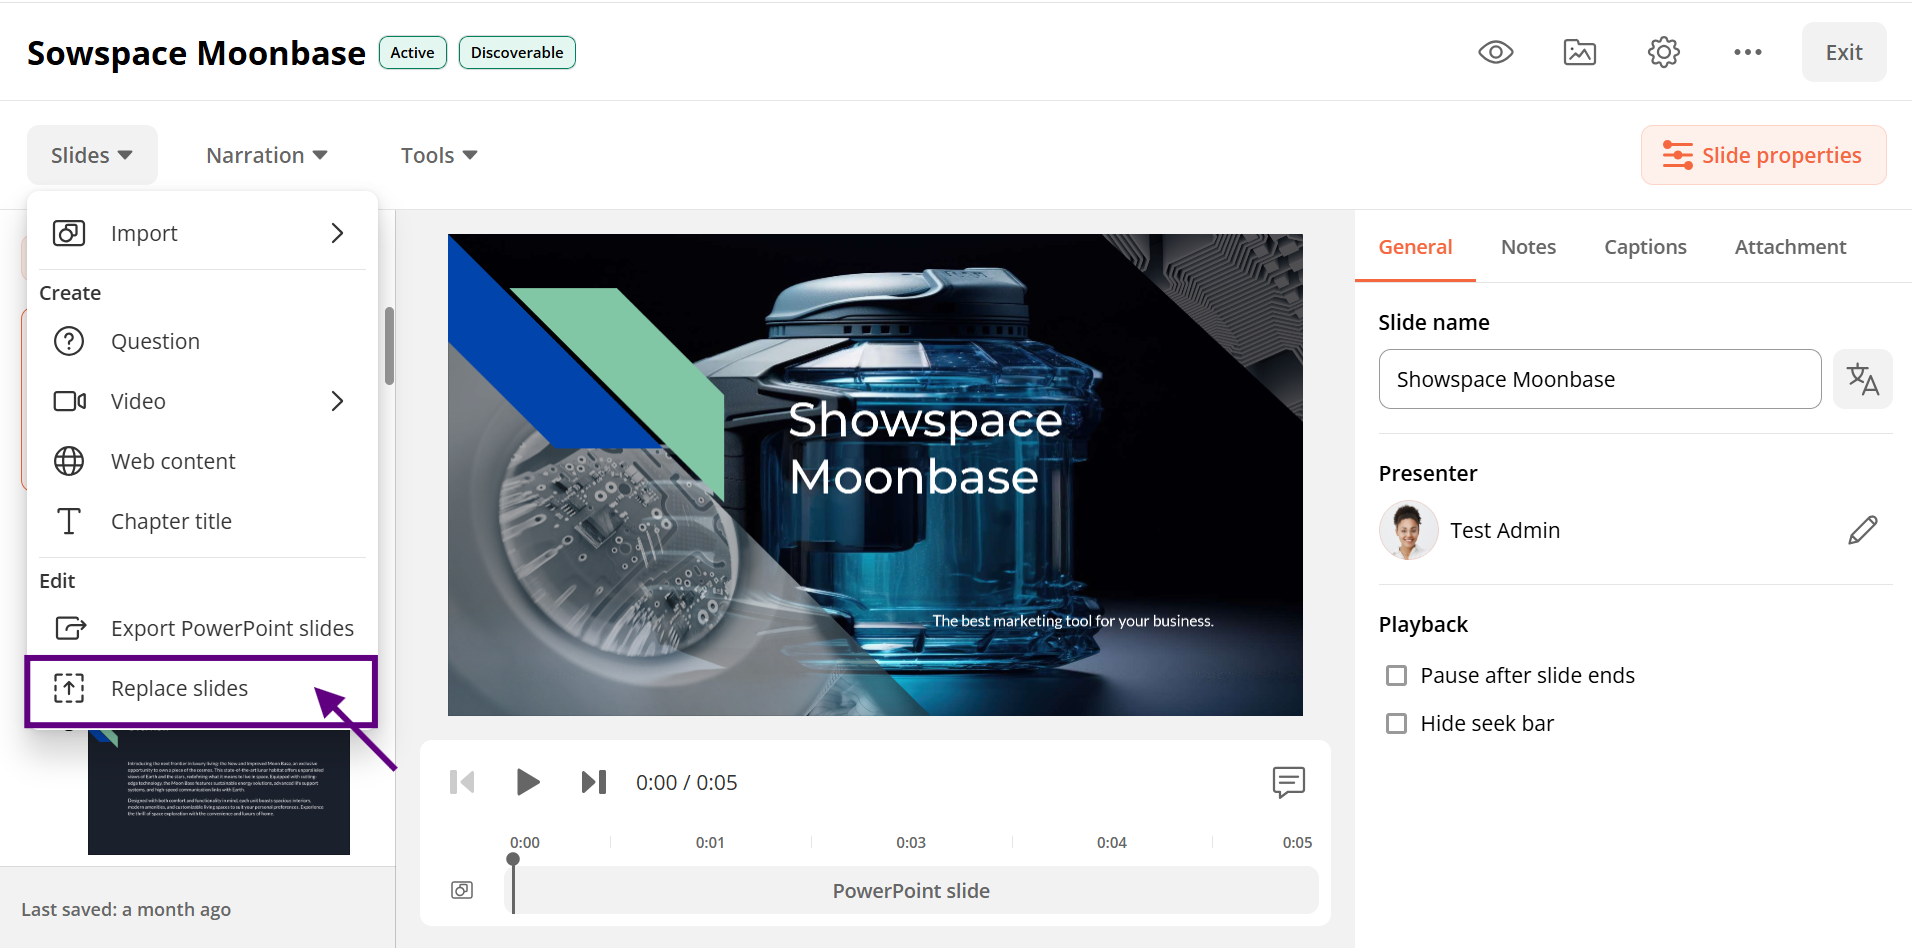
Task: Play the slide preview
Action: tap(527, 782)
